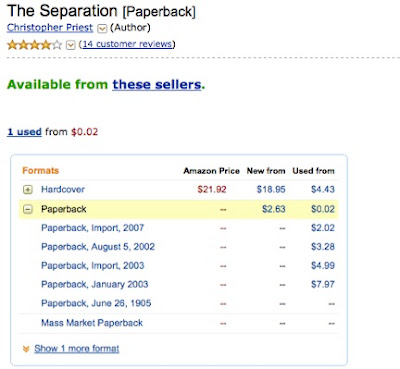Click Paperback new price $2.63
Image resolution: width=400 pixels, height=369 pixels.
tap(274, 209)
